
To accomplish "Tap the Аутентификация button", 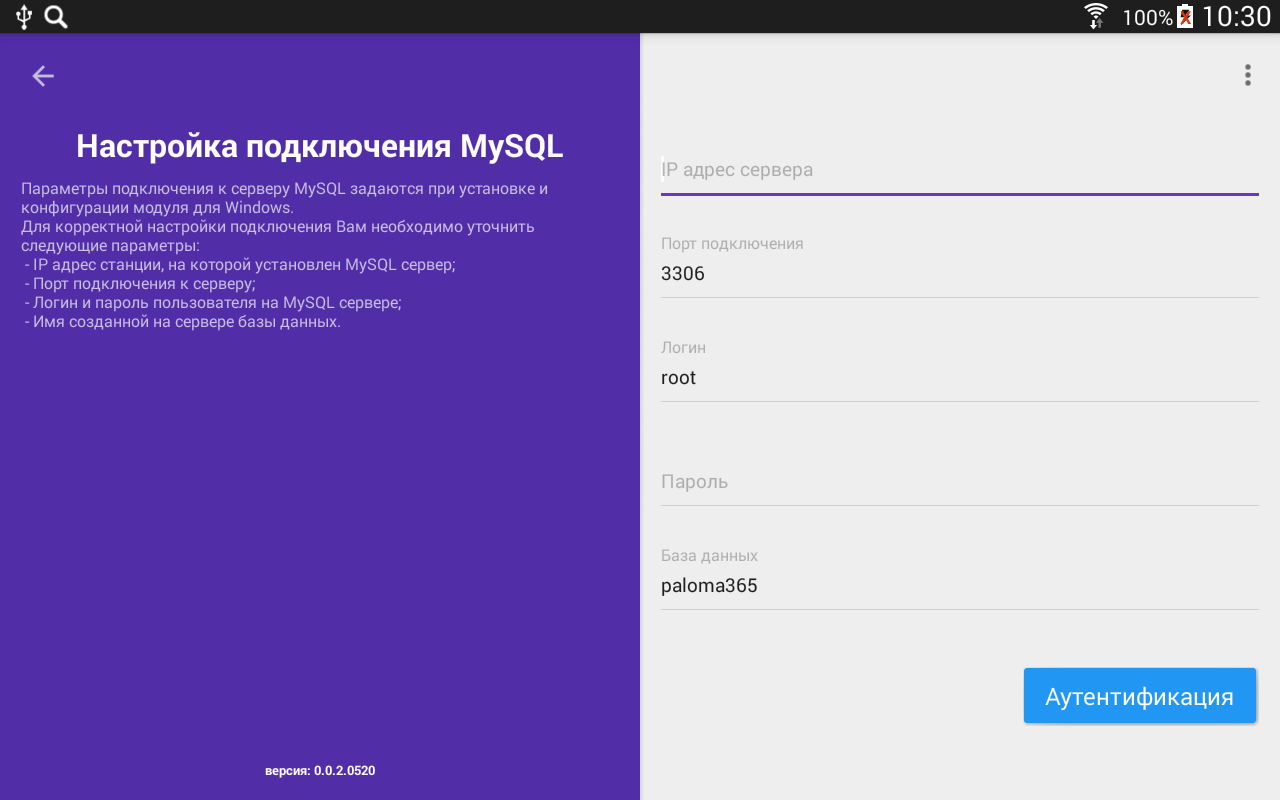I will pos(1140,696).
